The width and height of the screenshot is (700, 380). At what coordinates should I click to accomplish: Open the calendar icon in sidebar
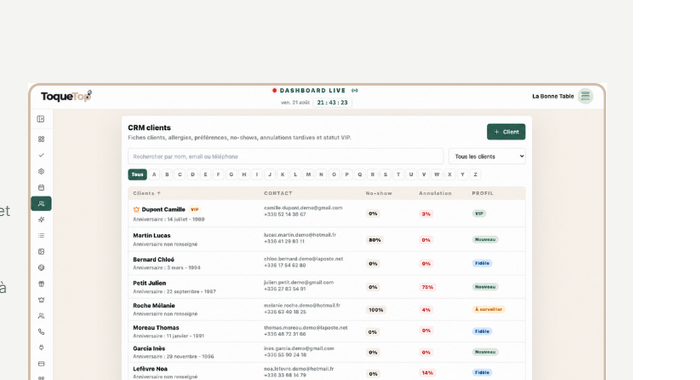tap(41, 188)
